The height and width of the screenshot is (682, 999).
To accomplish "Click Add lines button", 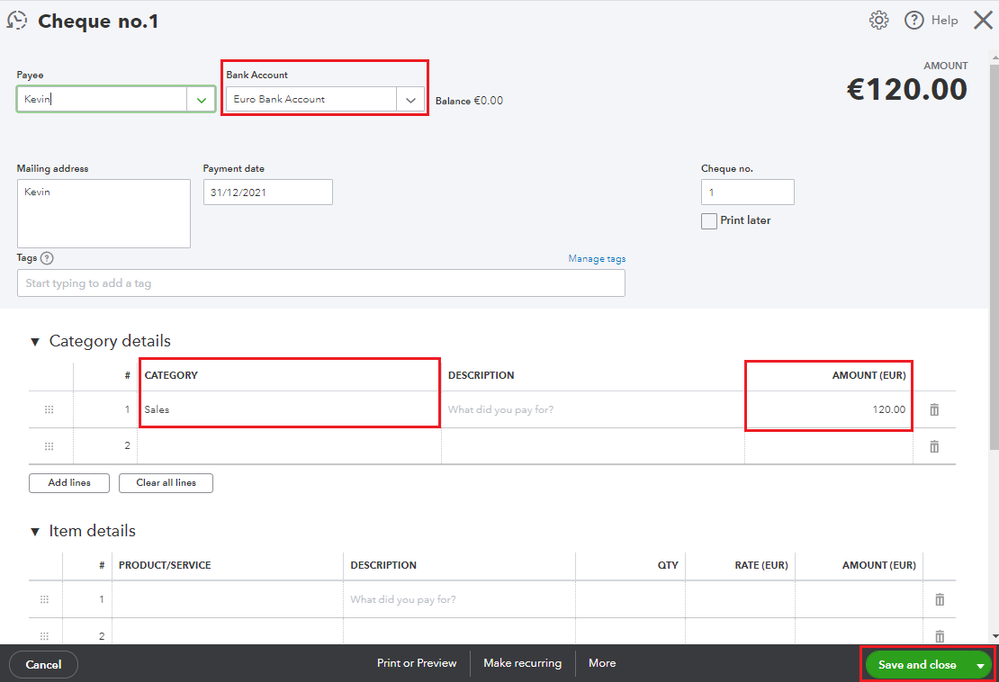I will tap(69, 482).
